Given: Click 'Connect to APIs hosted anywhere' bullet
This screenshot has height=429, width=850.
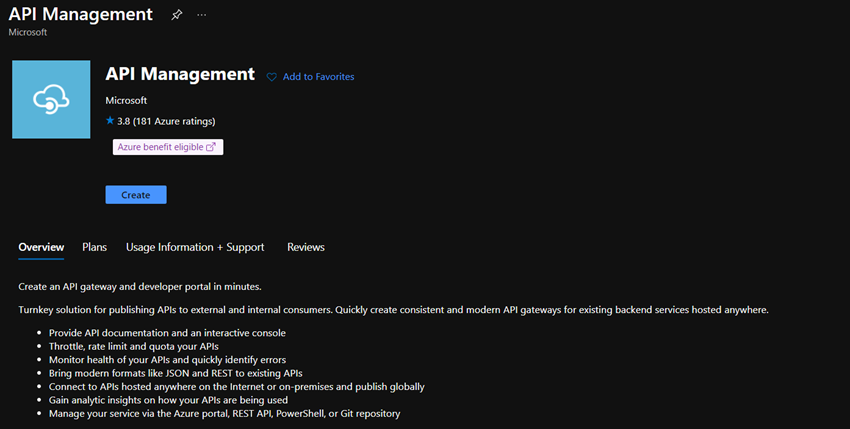Looking at the screenshot, I should tap(237, 387).
